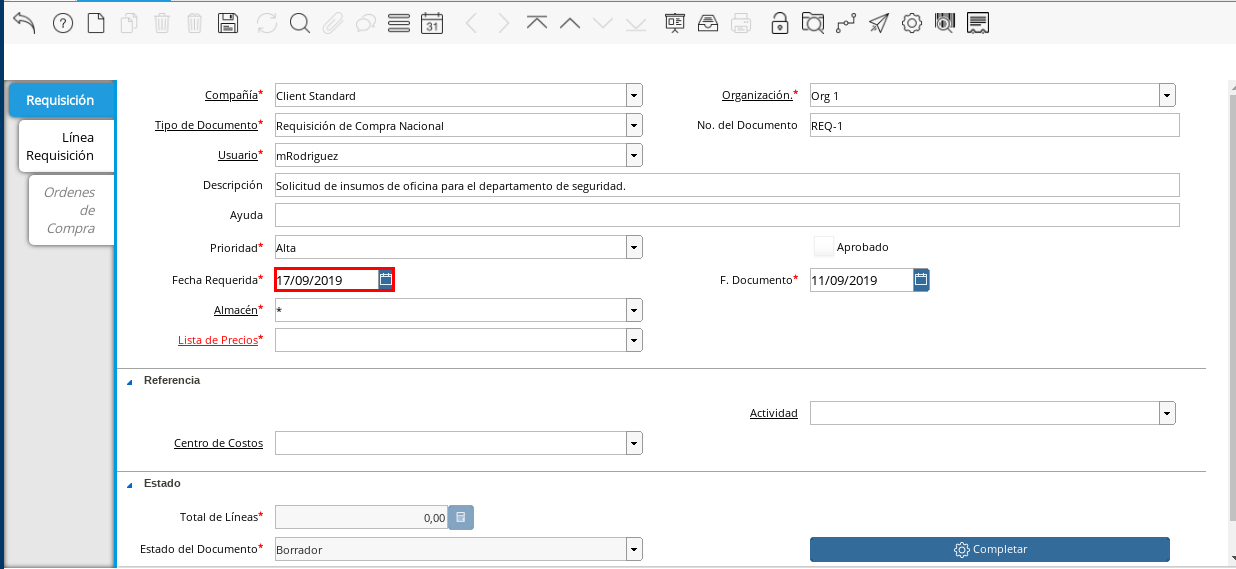Open calendar picker for F. Documento
Screen dimensions: 1236x569
tap(921, 280)
